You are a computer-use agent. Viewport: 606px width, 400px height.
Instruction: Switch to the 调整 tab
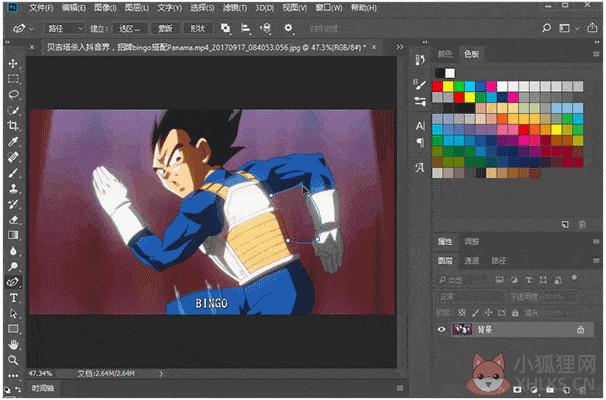[x=472, y=242]
